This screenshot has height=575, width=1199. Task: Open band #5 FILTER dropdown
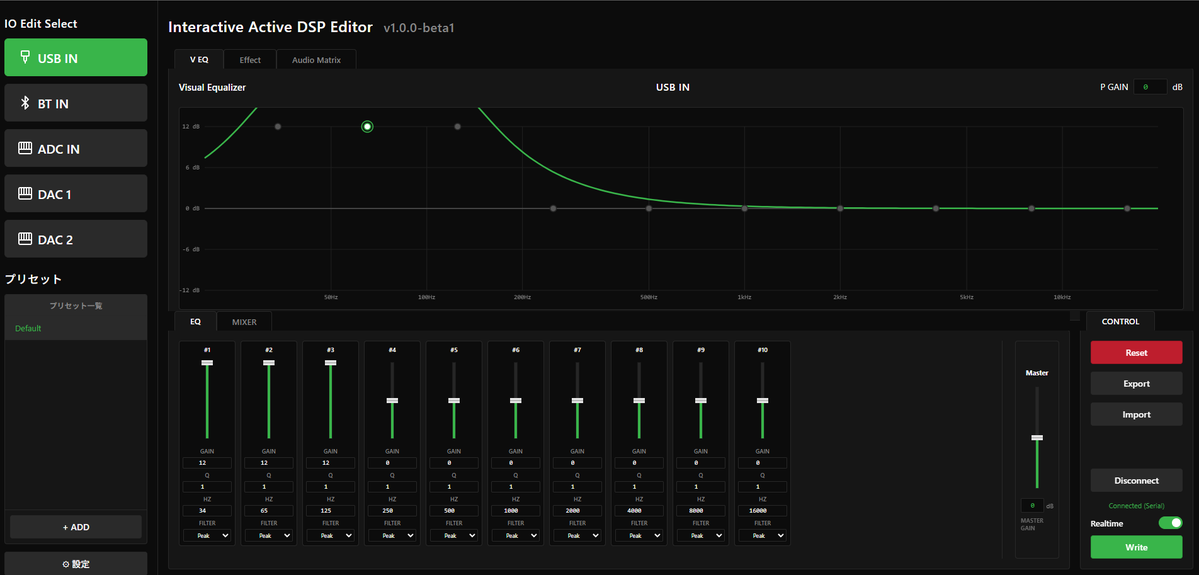click(x=454, y=536)
